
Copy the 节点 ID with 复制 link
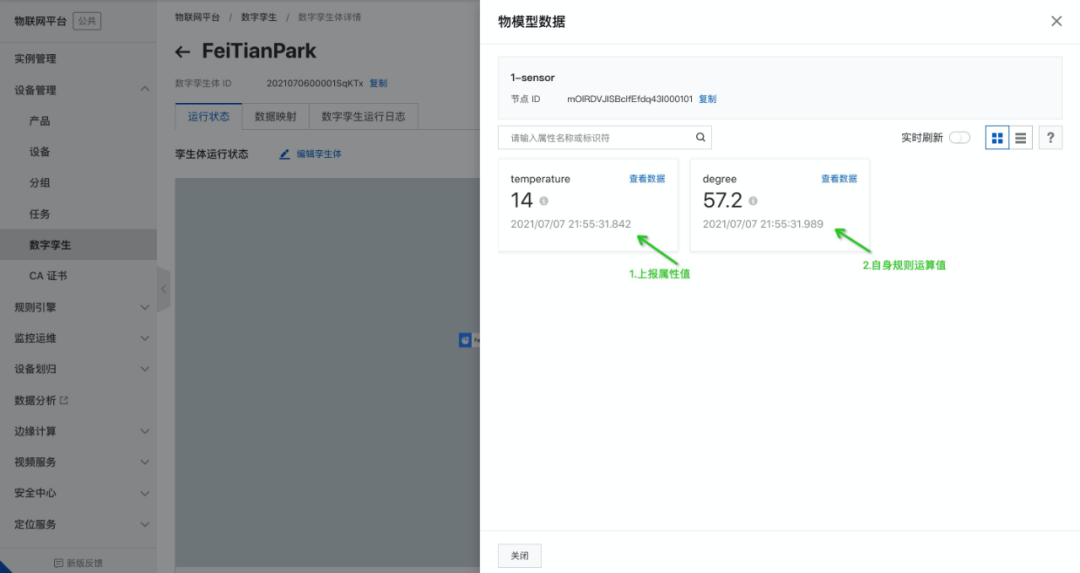pos(707,99)
